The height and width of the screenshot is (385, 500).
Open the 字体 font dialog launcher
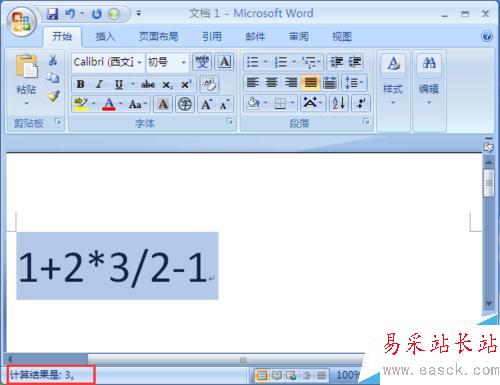point(229,122)
